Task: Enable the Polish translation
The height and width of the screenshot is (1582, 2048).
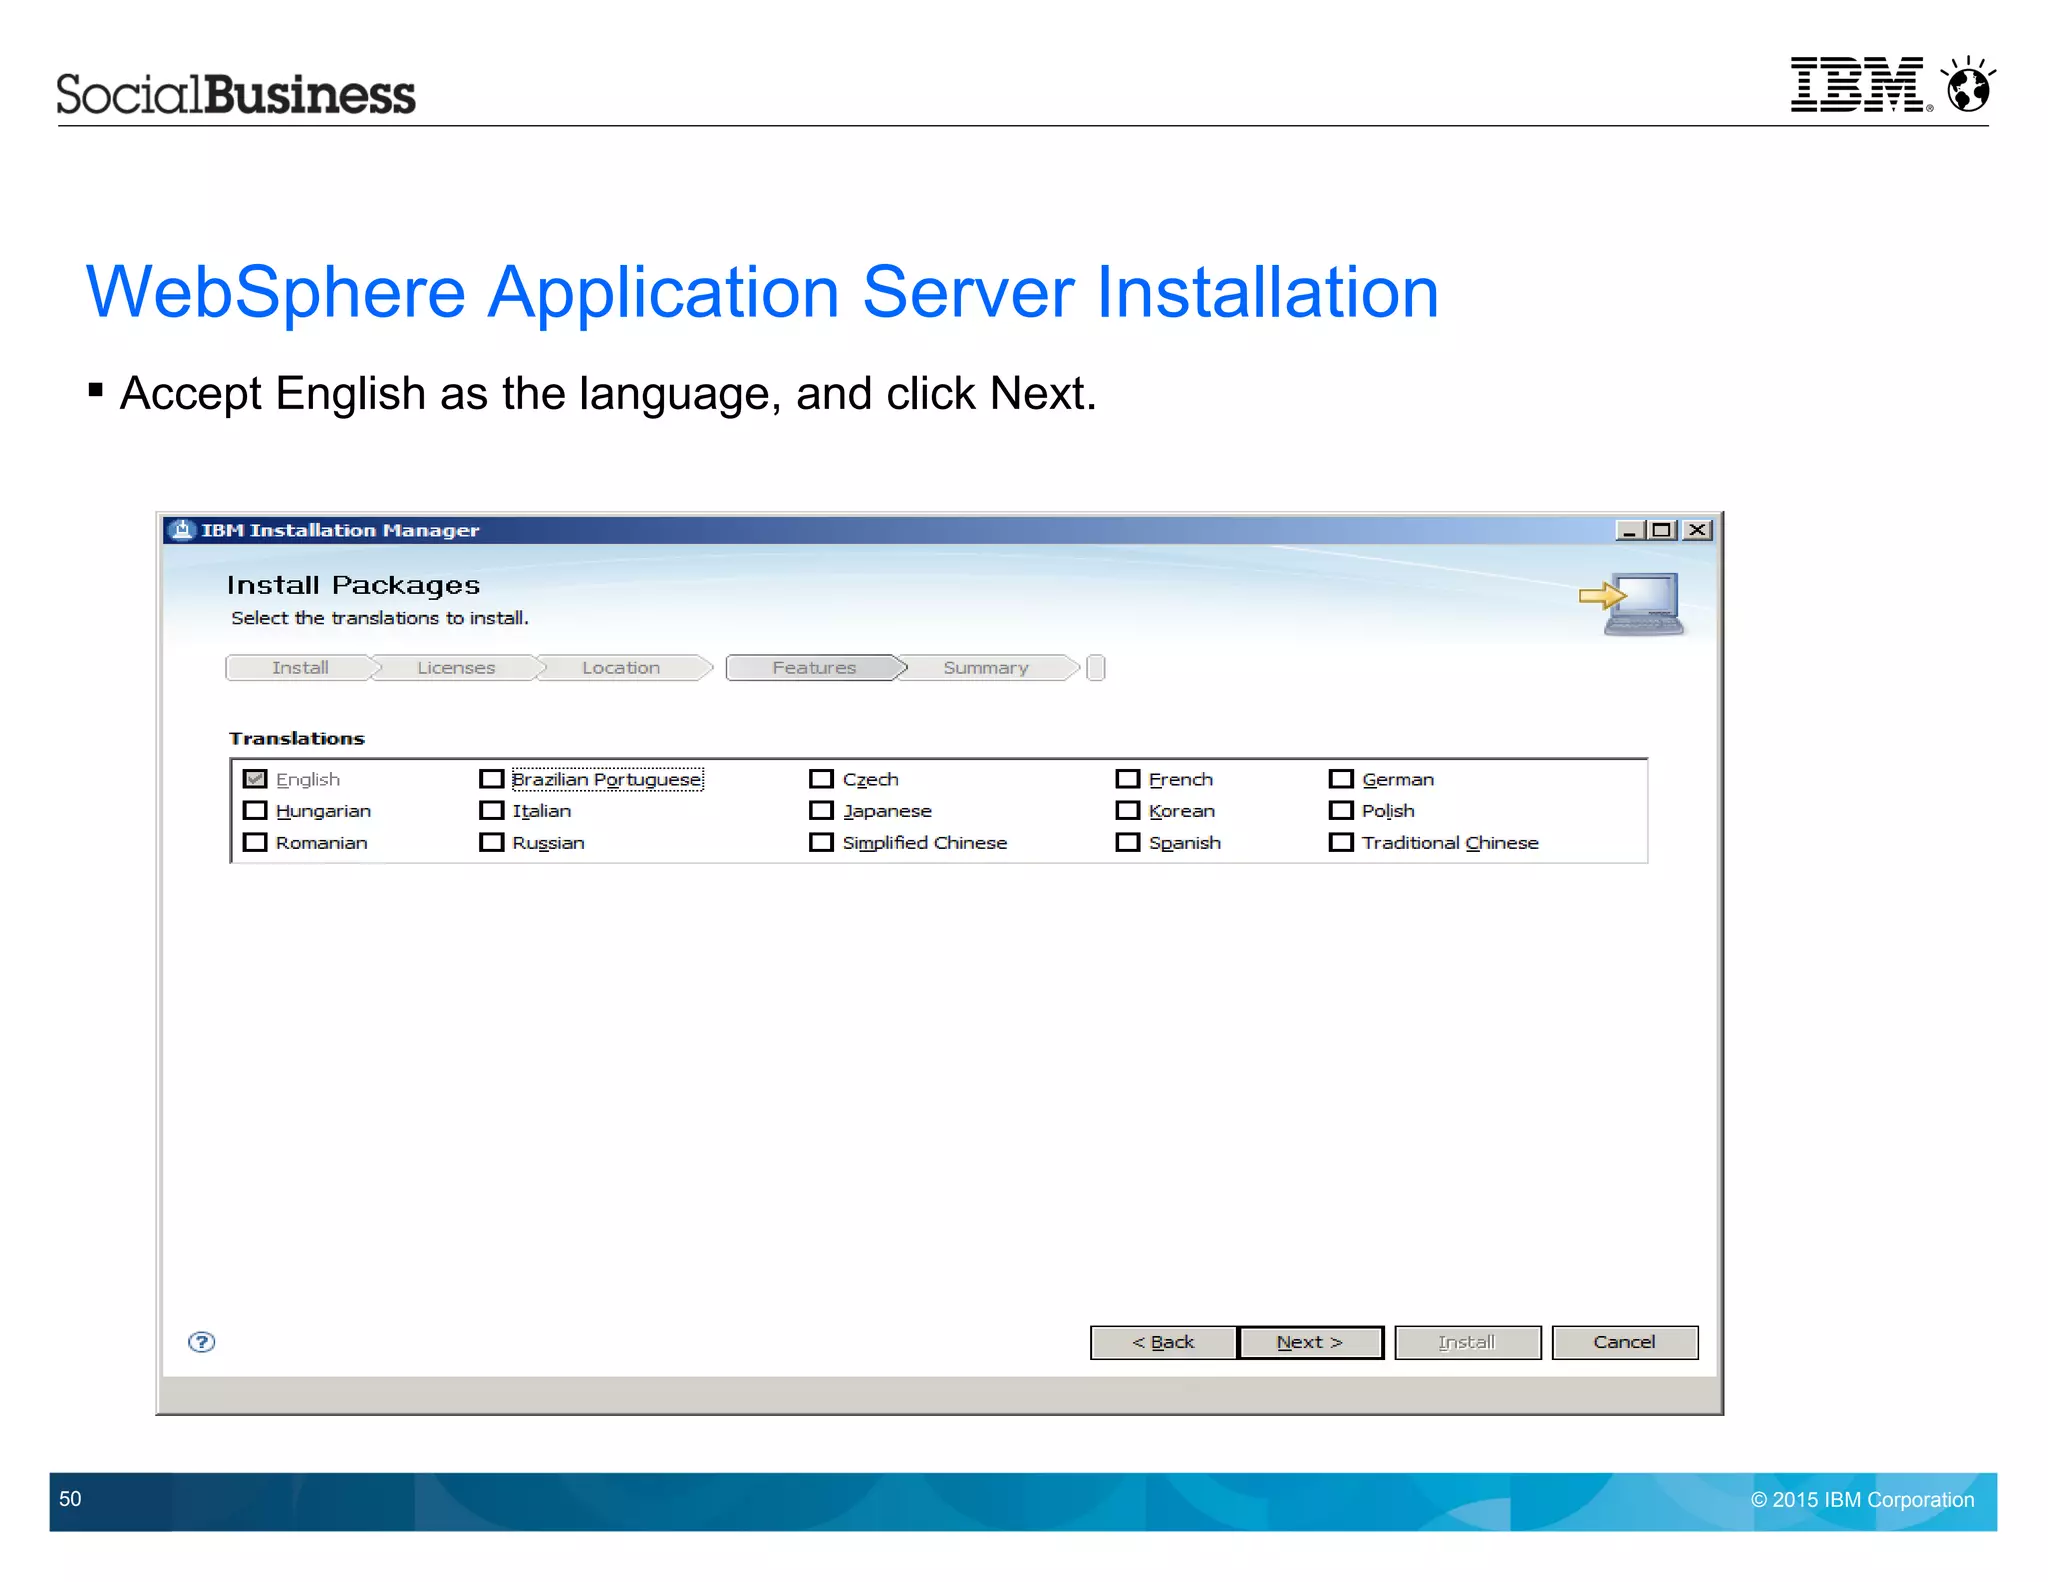Action: (1341, 811)
